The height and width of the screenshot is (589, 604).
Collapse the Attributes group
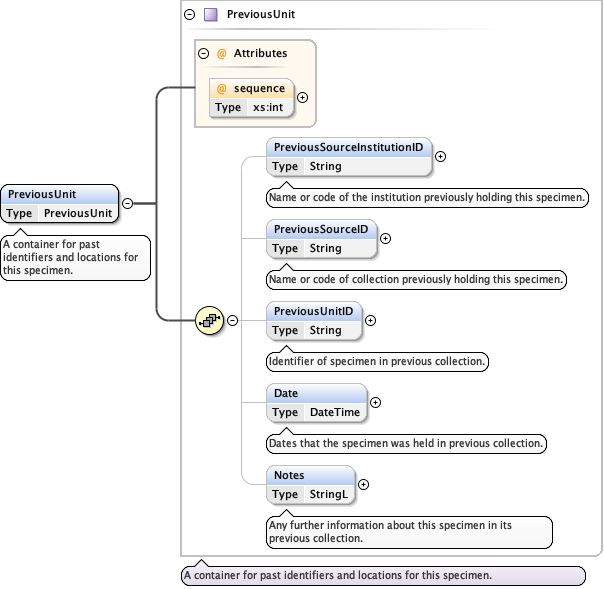coord(204,53)
